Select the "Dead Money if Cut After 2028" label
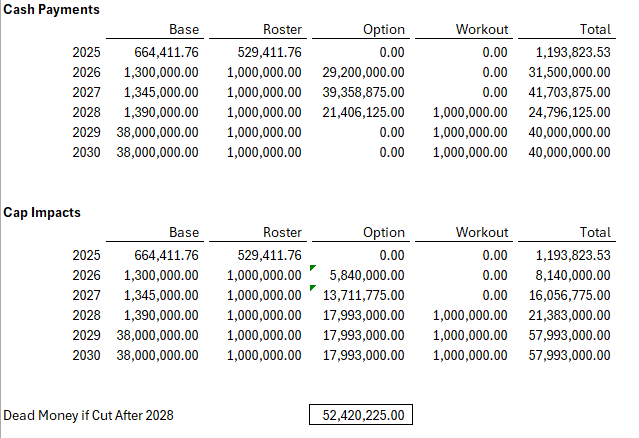 (79, 415)
